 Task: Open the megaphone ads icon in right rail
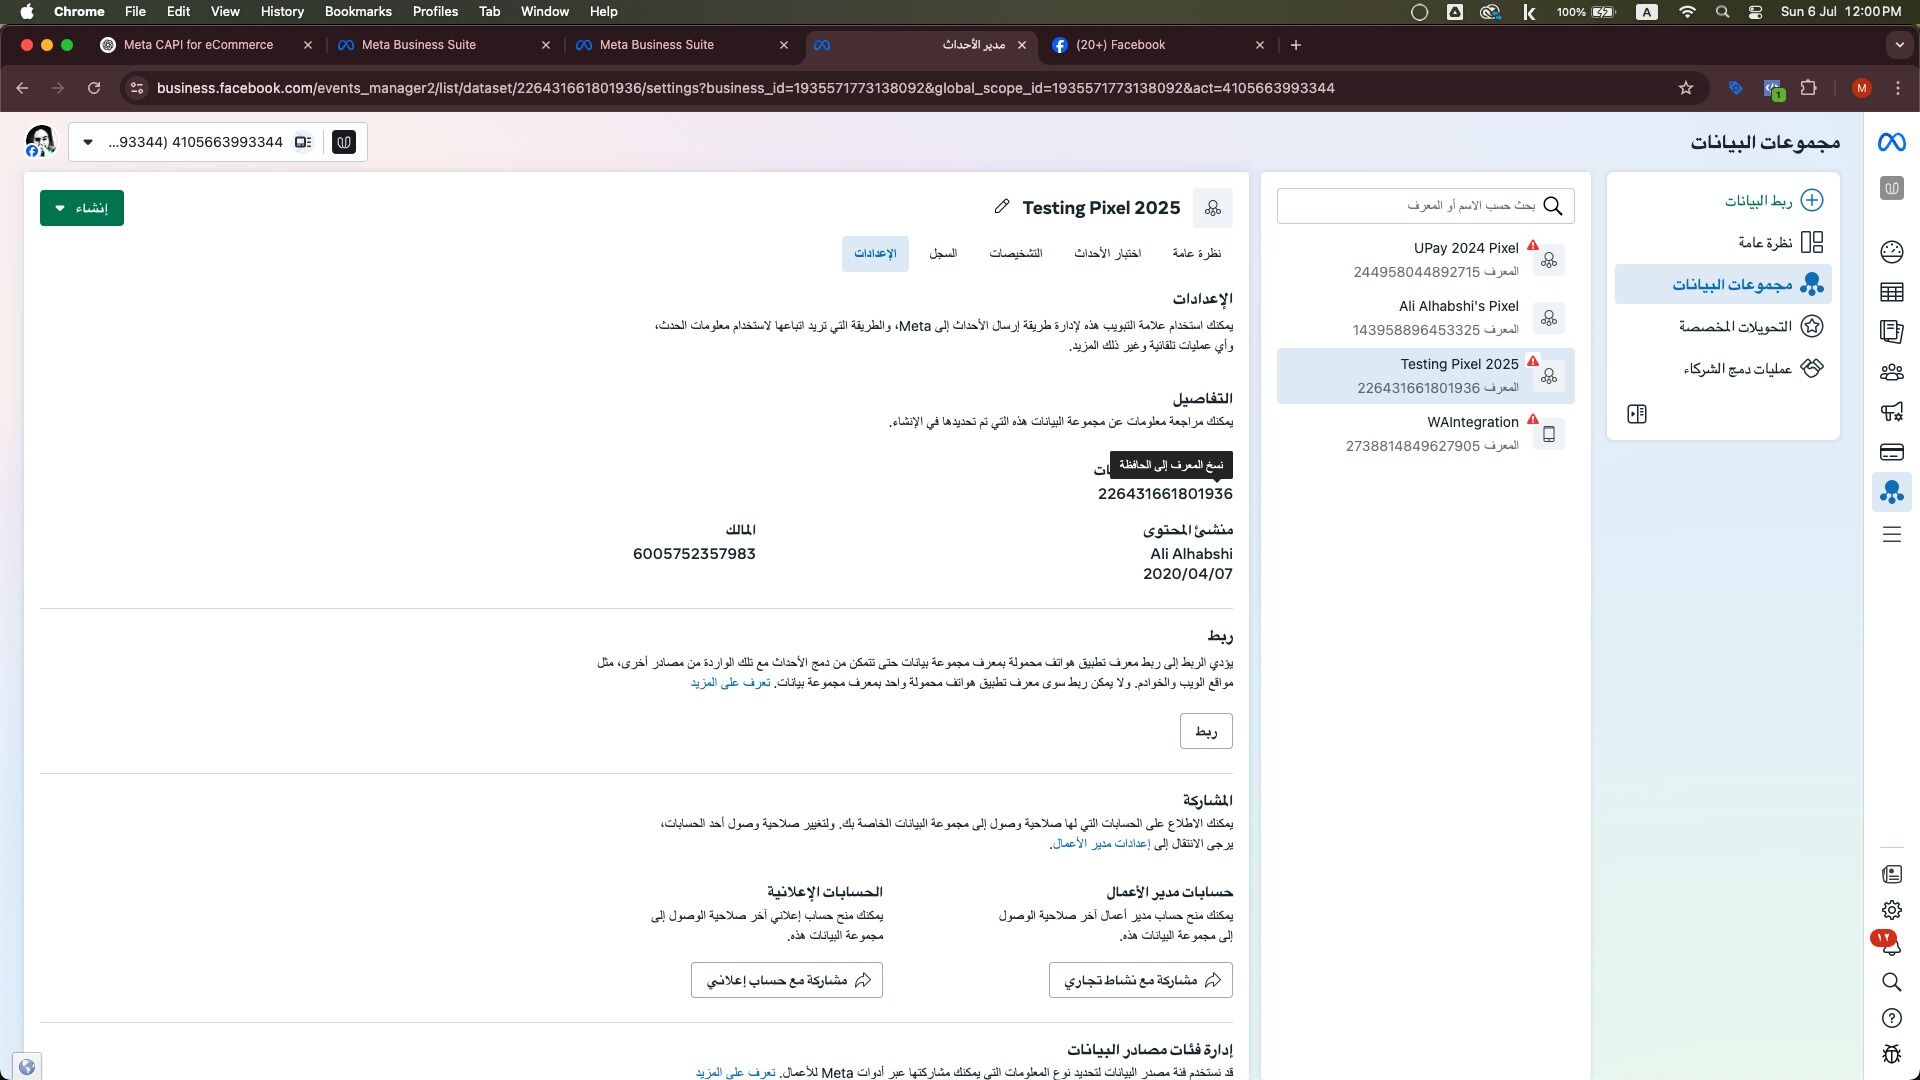coord(1891,412)
